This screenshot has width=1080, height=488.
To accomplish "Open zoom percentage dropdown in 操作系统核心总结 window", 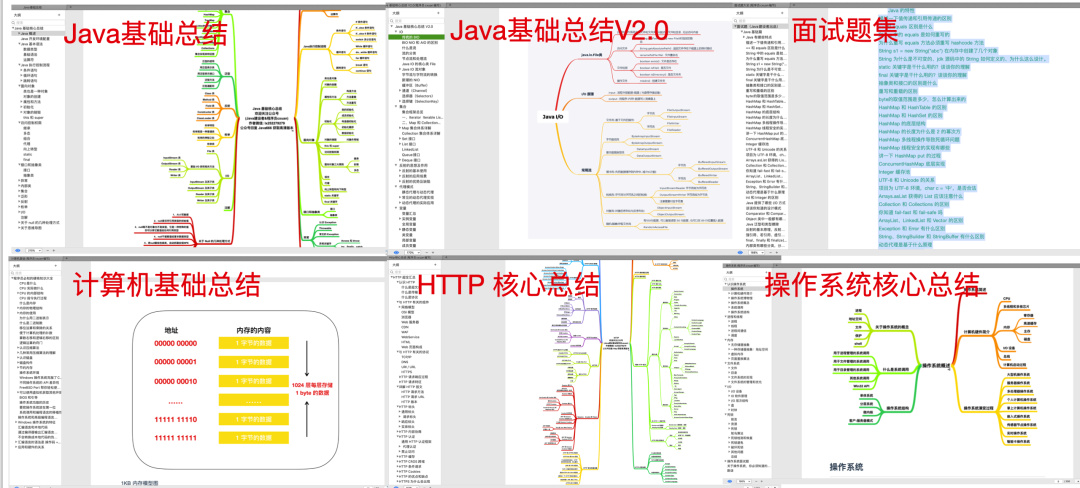I will pos(745,481).
